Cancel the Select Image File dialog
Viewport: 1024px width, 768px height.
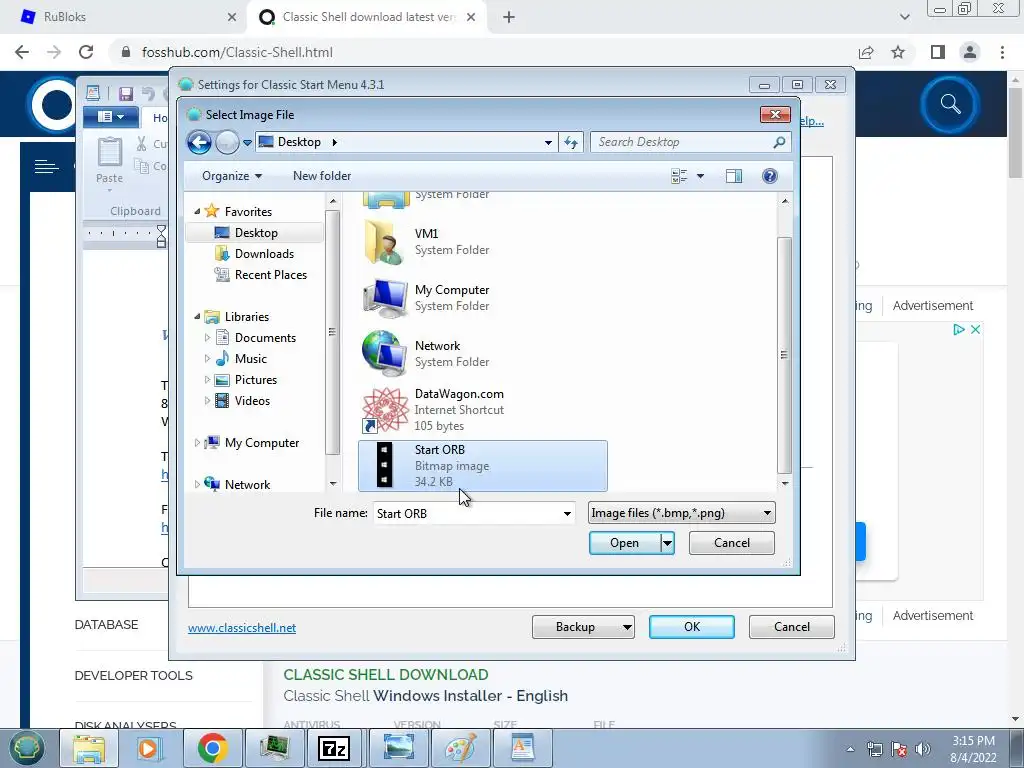[x=731, y=543]
